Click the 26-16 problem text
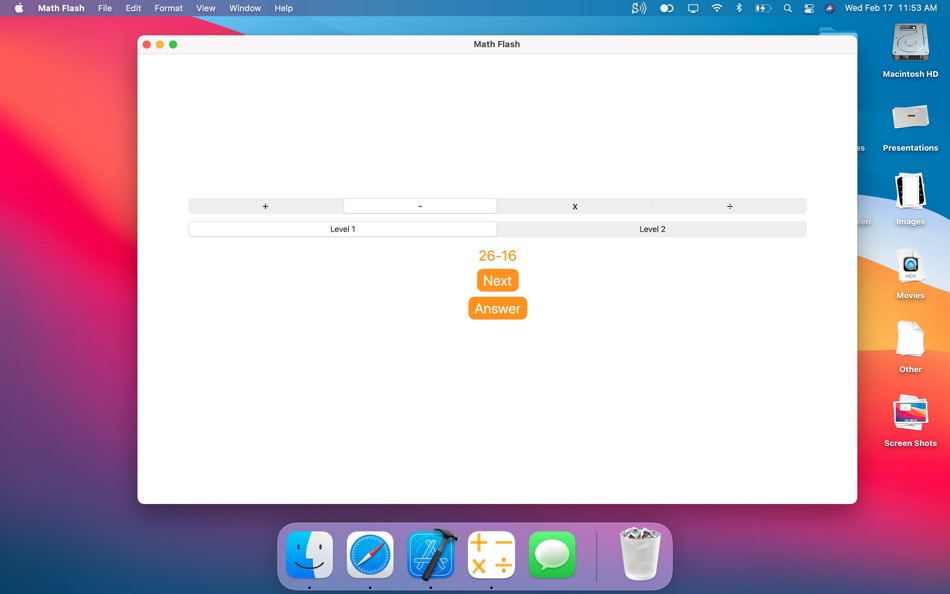 (x=497, y=256)
